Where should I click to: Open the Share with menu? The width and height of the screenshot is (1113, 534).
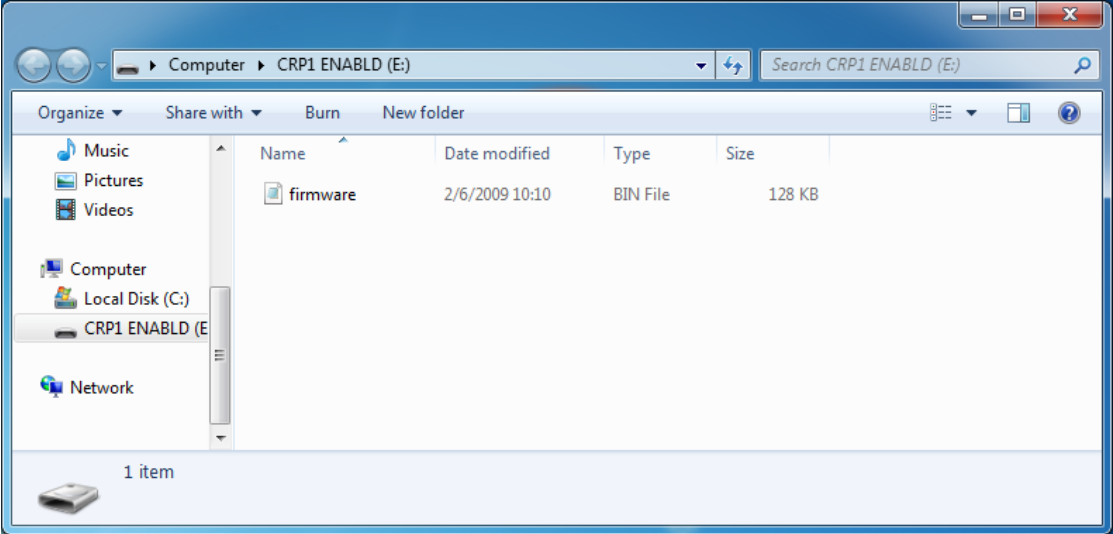[214, 112]
